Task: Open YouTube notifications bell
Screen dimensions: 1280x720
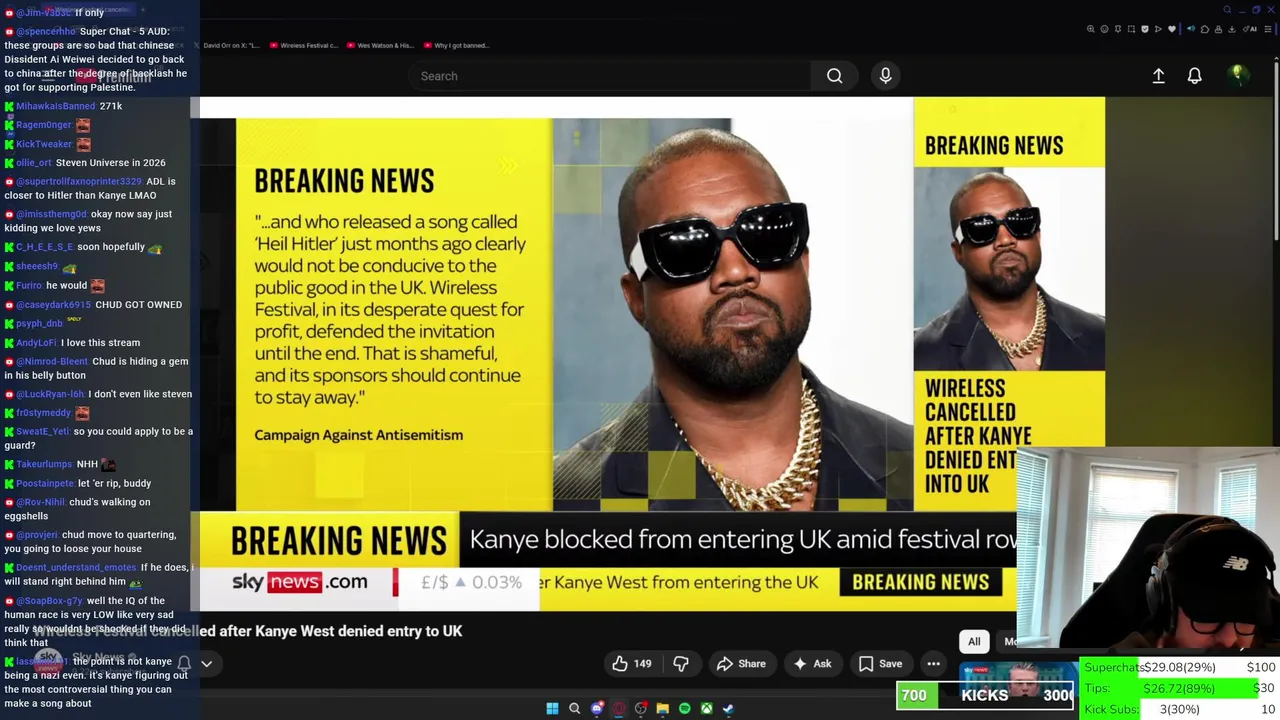Action: tap(1194, 76)
